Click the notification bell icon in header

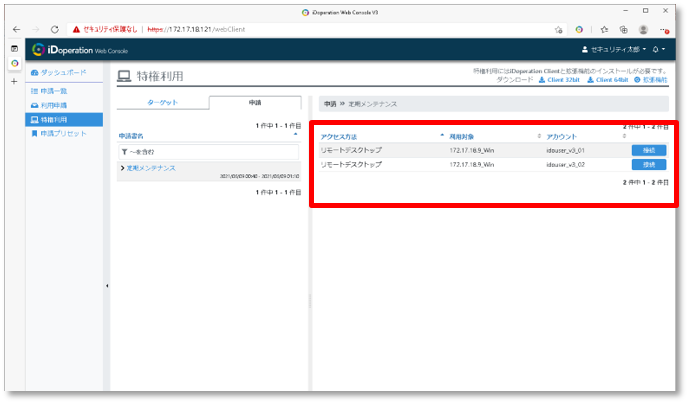(656, 50)
